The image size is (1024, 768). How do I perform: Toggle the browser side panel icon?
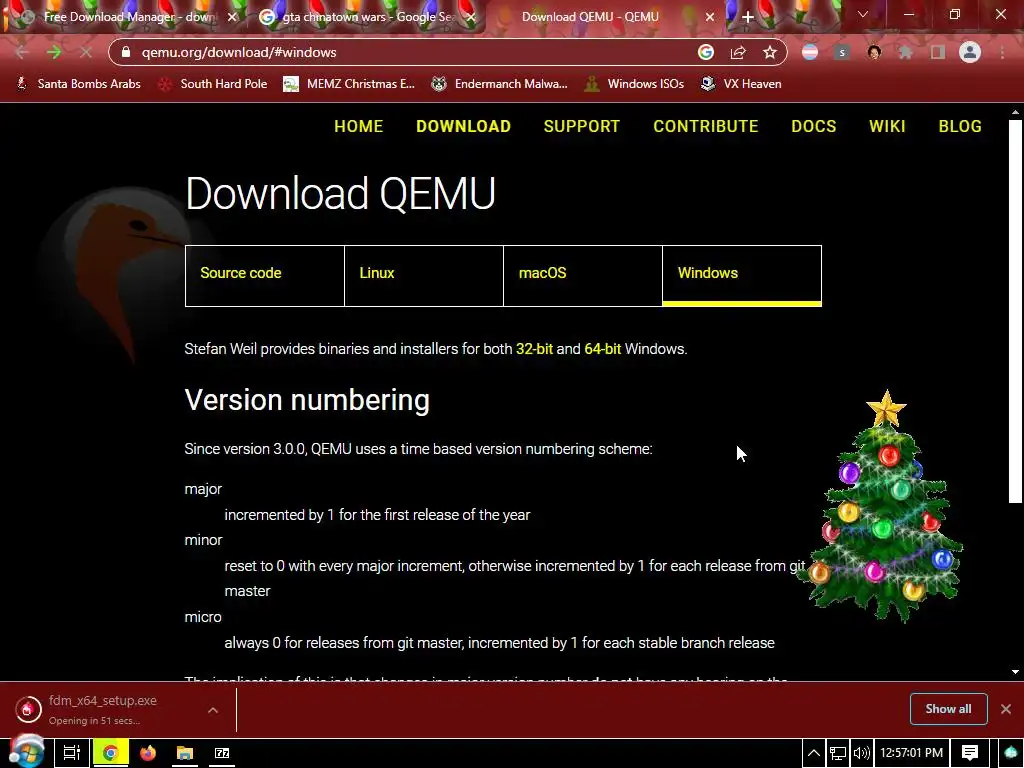[x=938, y=52]
